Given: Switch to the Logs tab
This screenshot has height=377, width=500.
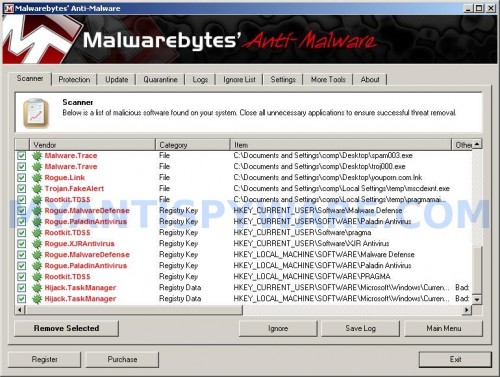Looking at the screenshot, I should (x=200, y=80).
